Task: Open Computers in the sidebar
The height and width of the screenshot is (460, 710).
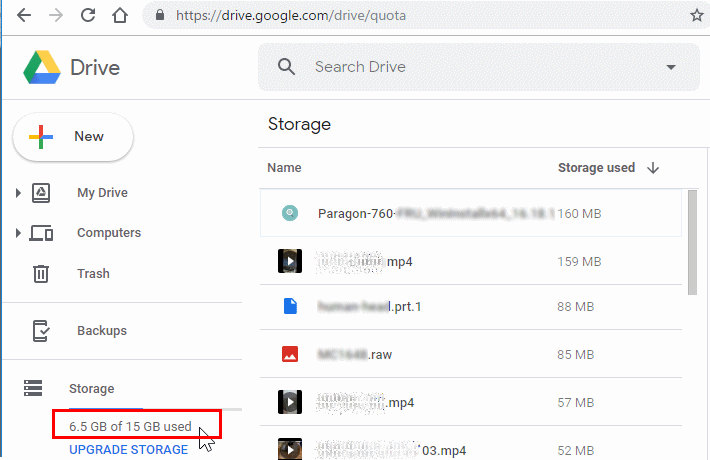Action: (x=109, y=233)
